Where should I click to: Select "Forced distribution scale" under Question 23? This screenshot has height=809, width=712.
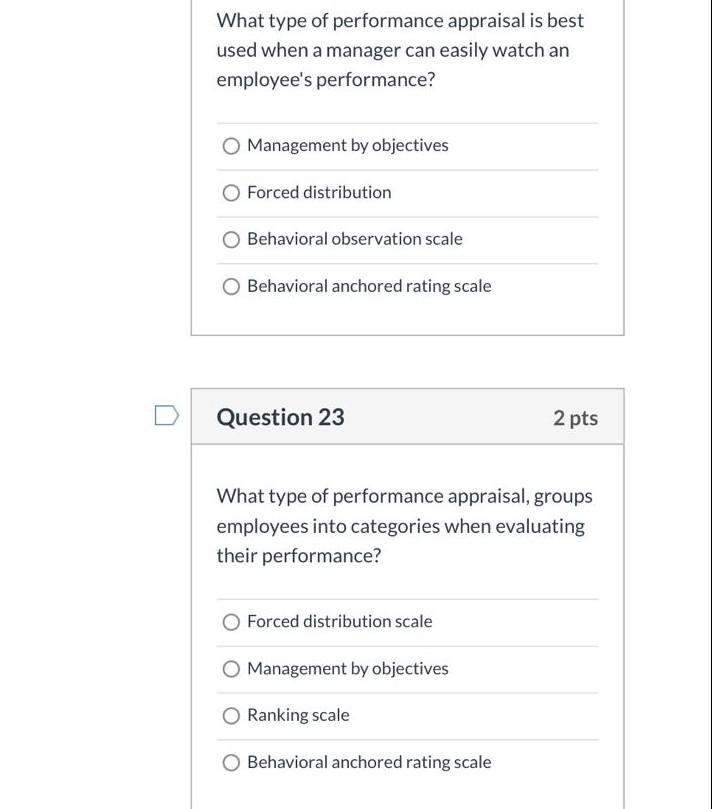click(231, 621)
